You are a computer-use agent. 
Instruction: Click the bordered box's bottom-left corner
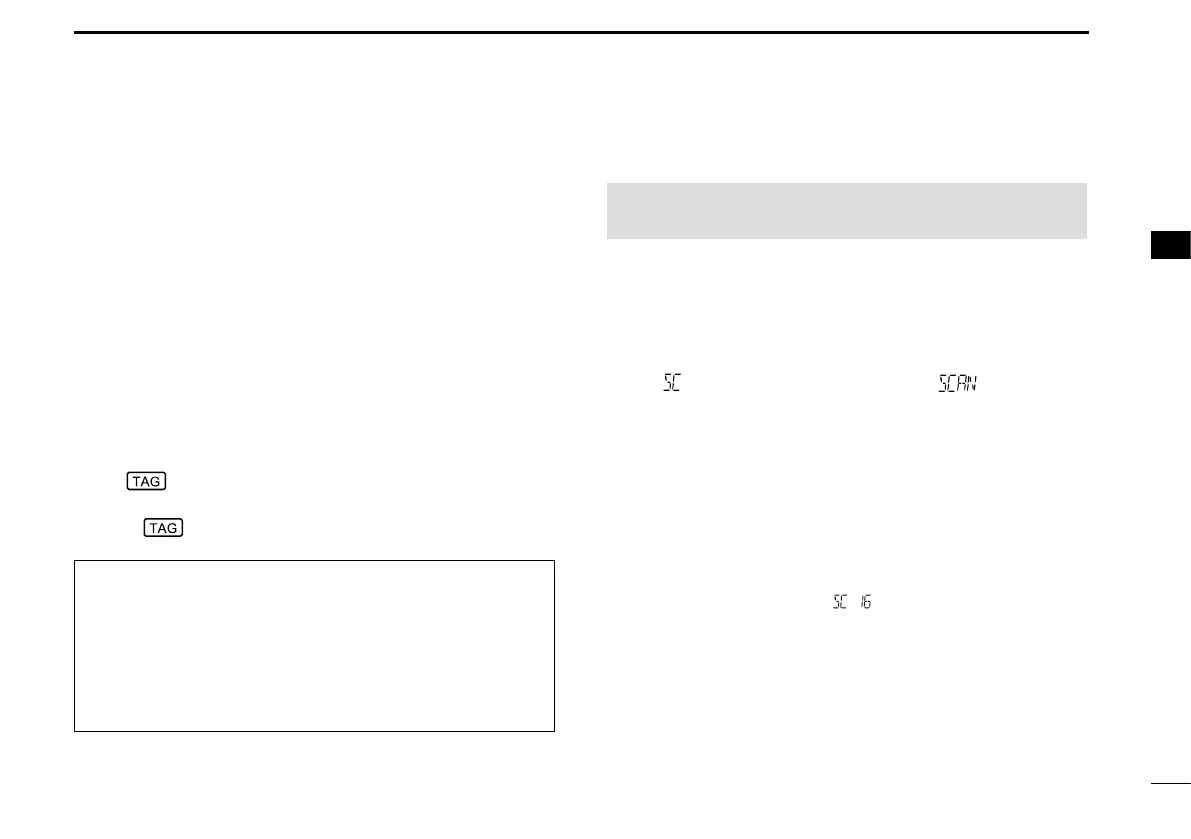[75, 731]
